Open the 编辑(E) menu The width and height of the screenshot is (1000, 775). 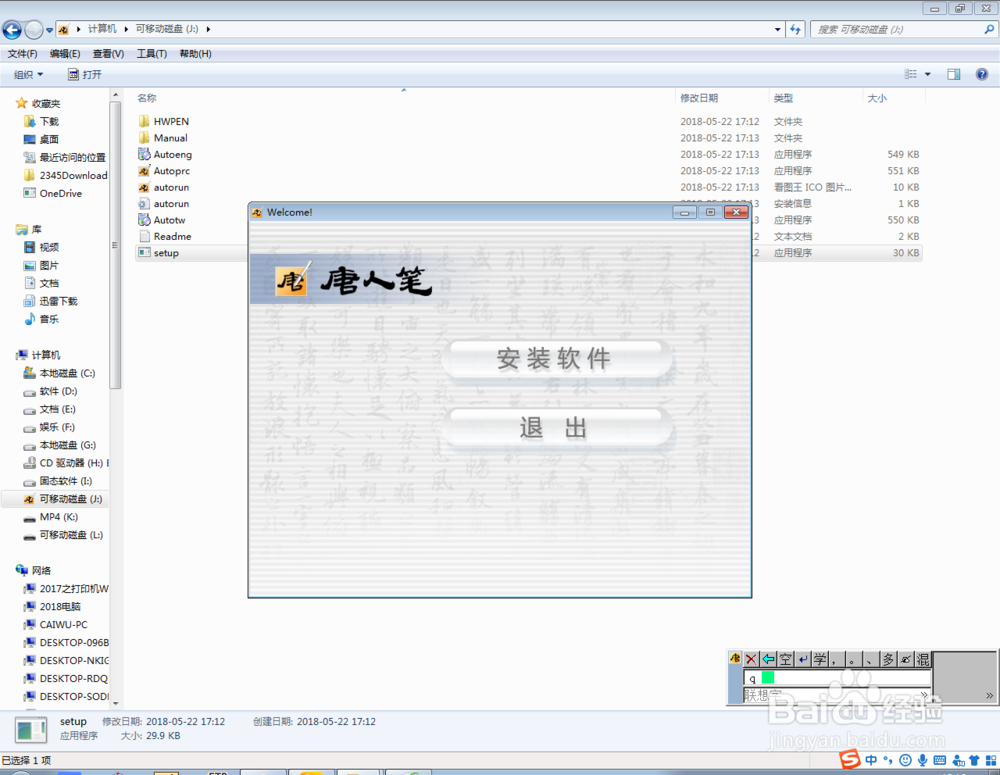(65, 54)
